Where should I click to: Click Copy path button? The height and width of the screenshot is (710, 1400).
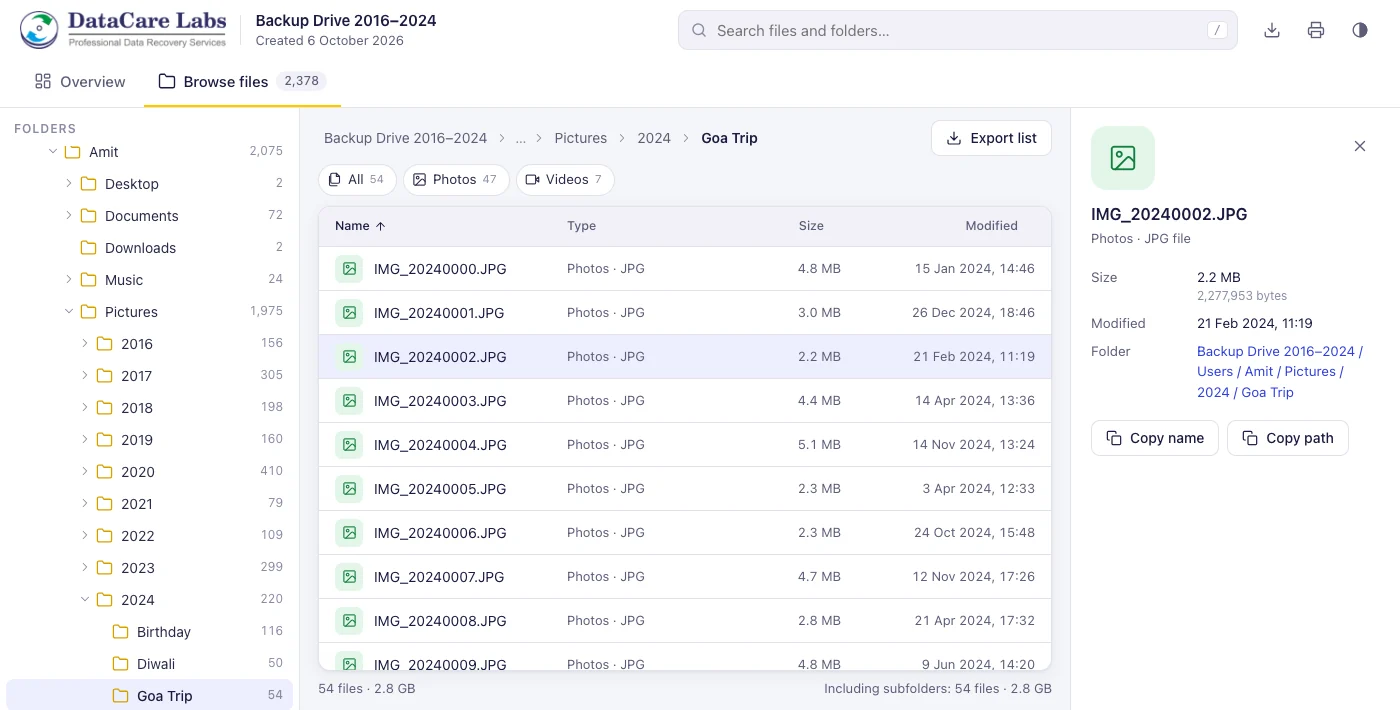pyautogui.click(x=1288, y=438)
